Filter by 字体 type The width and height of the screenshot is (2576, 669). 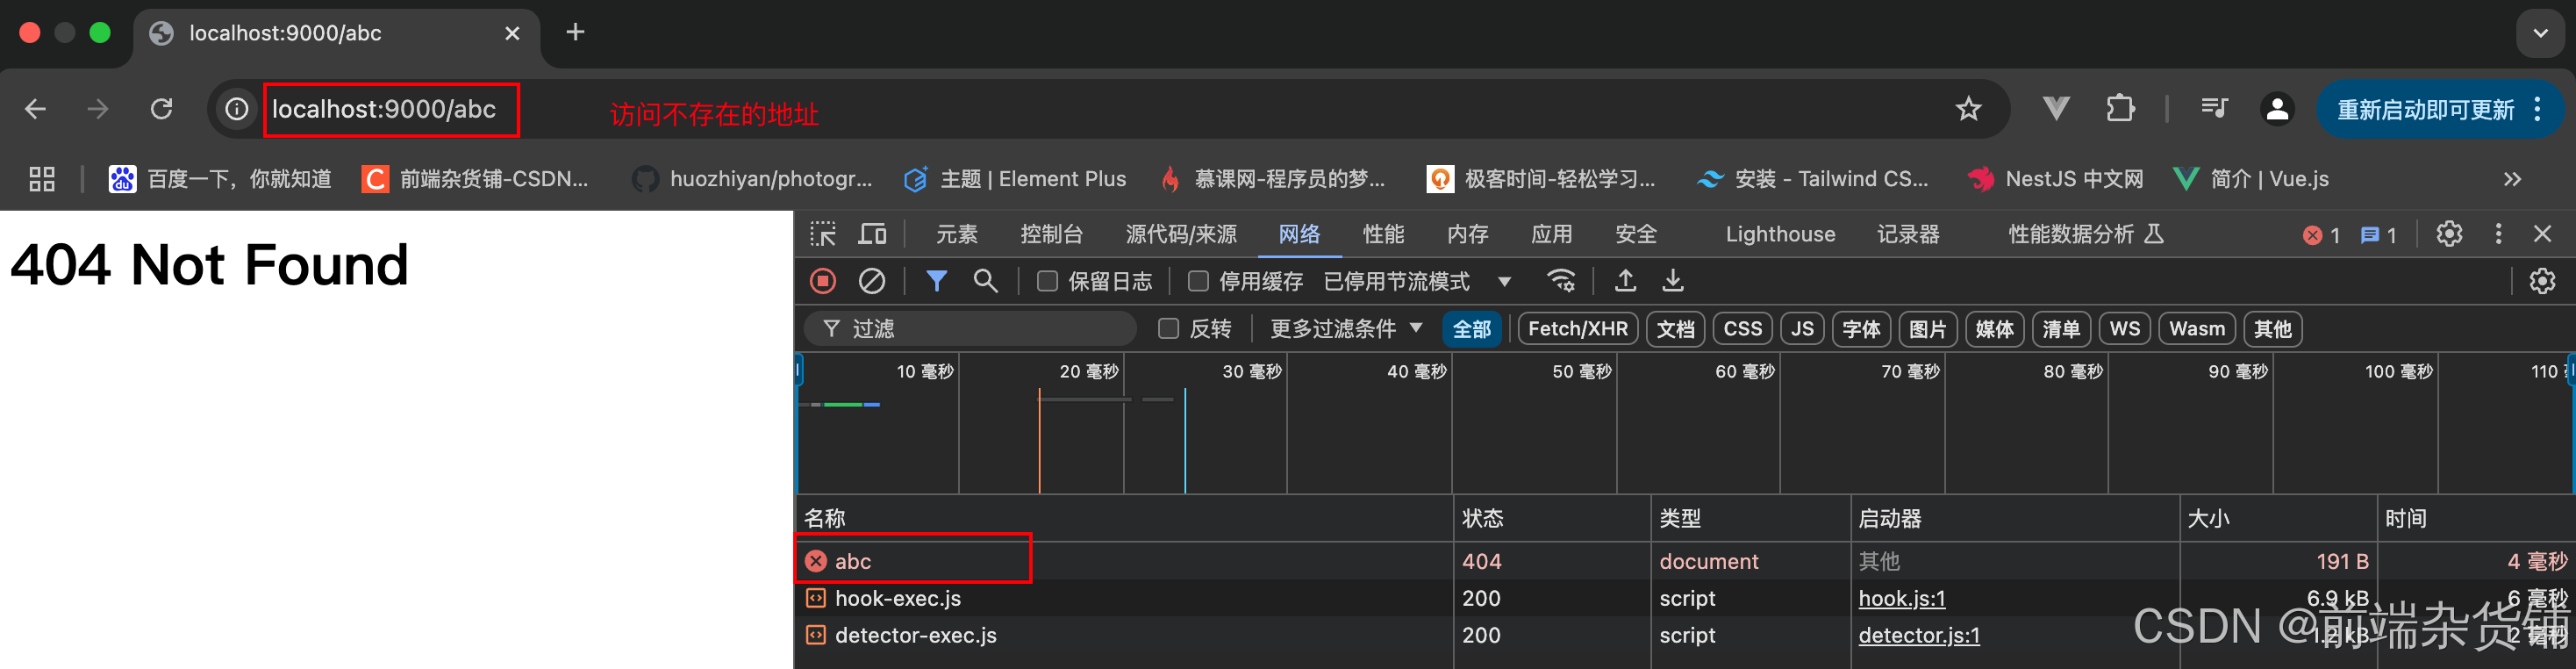click(1861, 329)
